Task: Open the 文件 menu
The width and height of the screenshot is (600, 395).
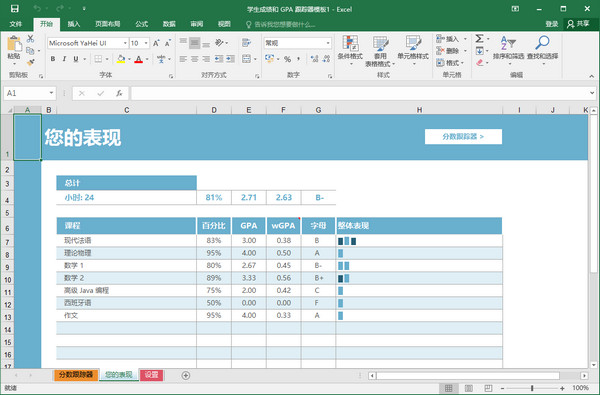Action: click(x=16, y=24)
